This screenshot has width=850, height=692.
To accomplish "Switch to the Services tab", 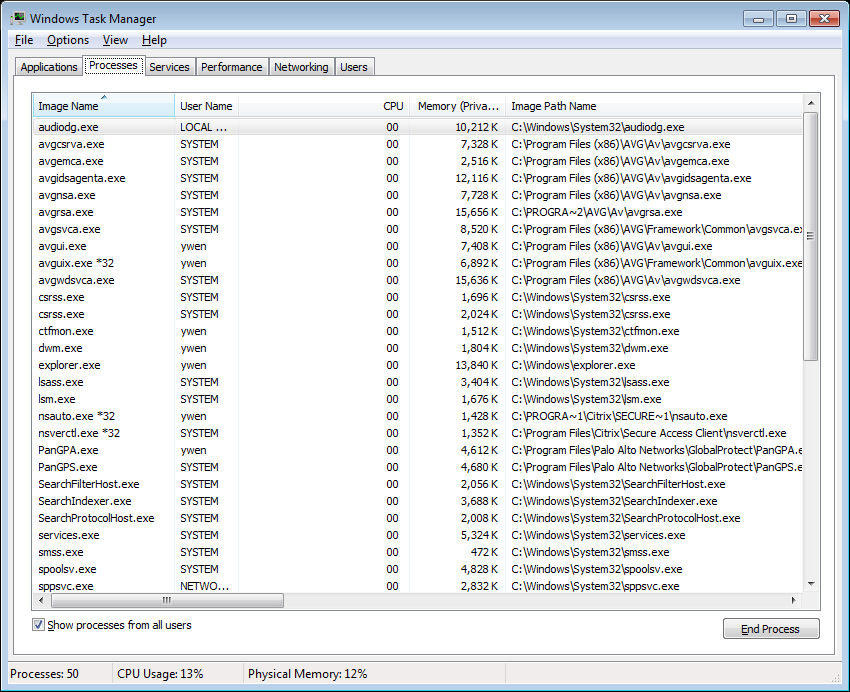I will click(x=169, y=67).
